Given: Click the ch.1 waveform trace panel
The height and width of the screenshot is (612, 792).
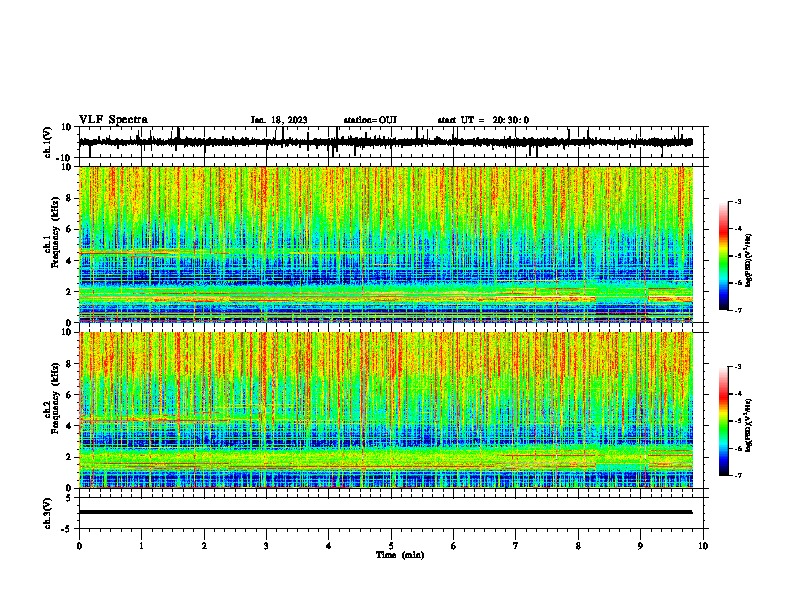Looking at the screenshot, I should 393,142.
